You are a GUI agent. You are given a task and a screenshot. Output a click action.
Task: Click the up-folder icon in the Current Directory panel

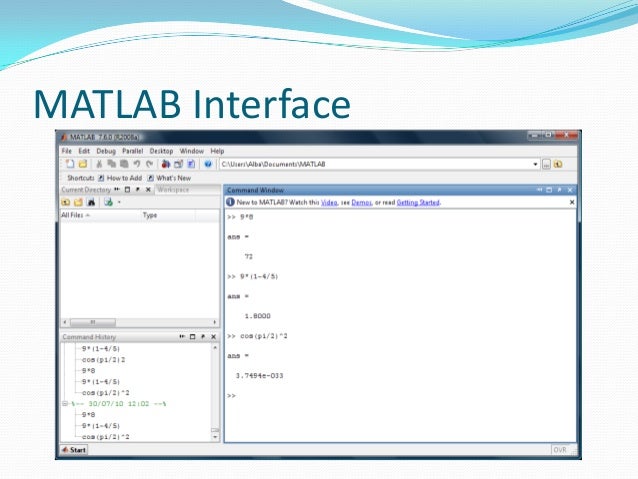pyautogui.click(x=66, y=202)
